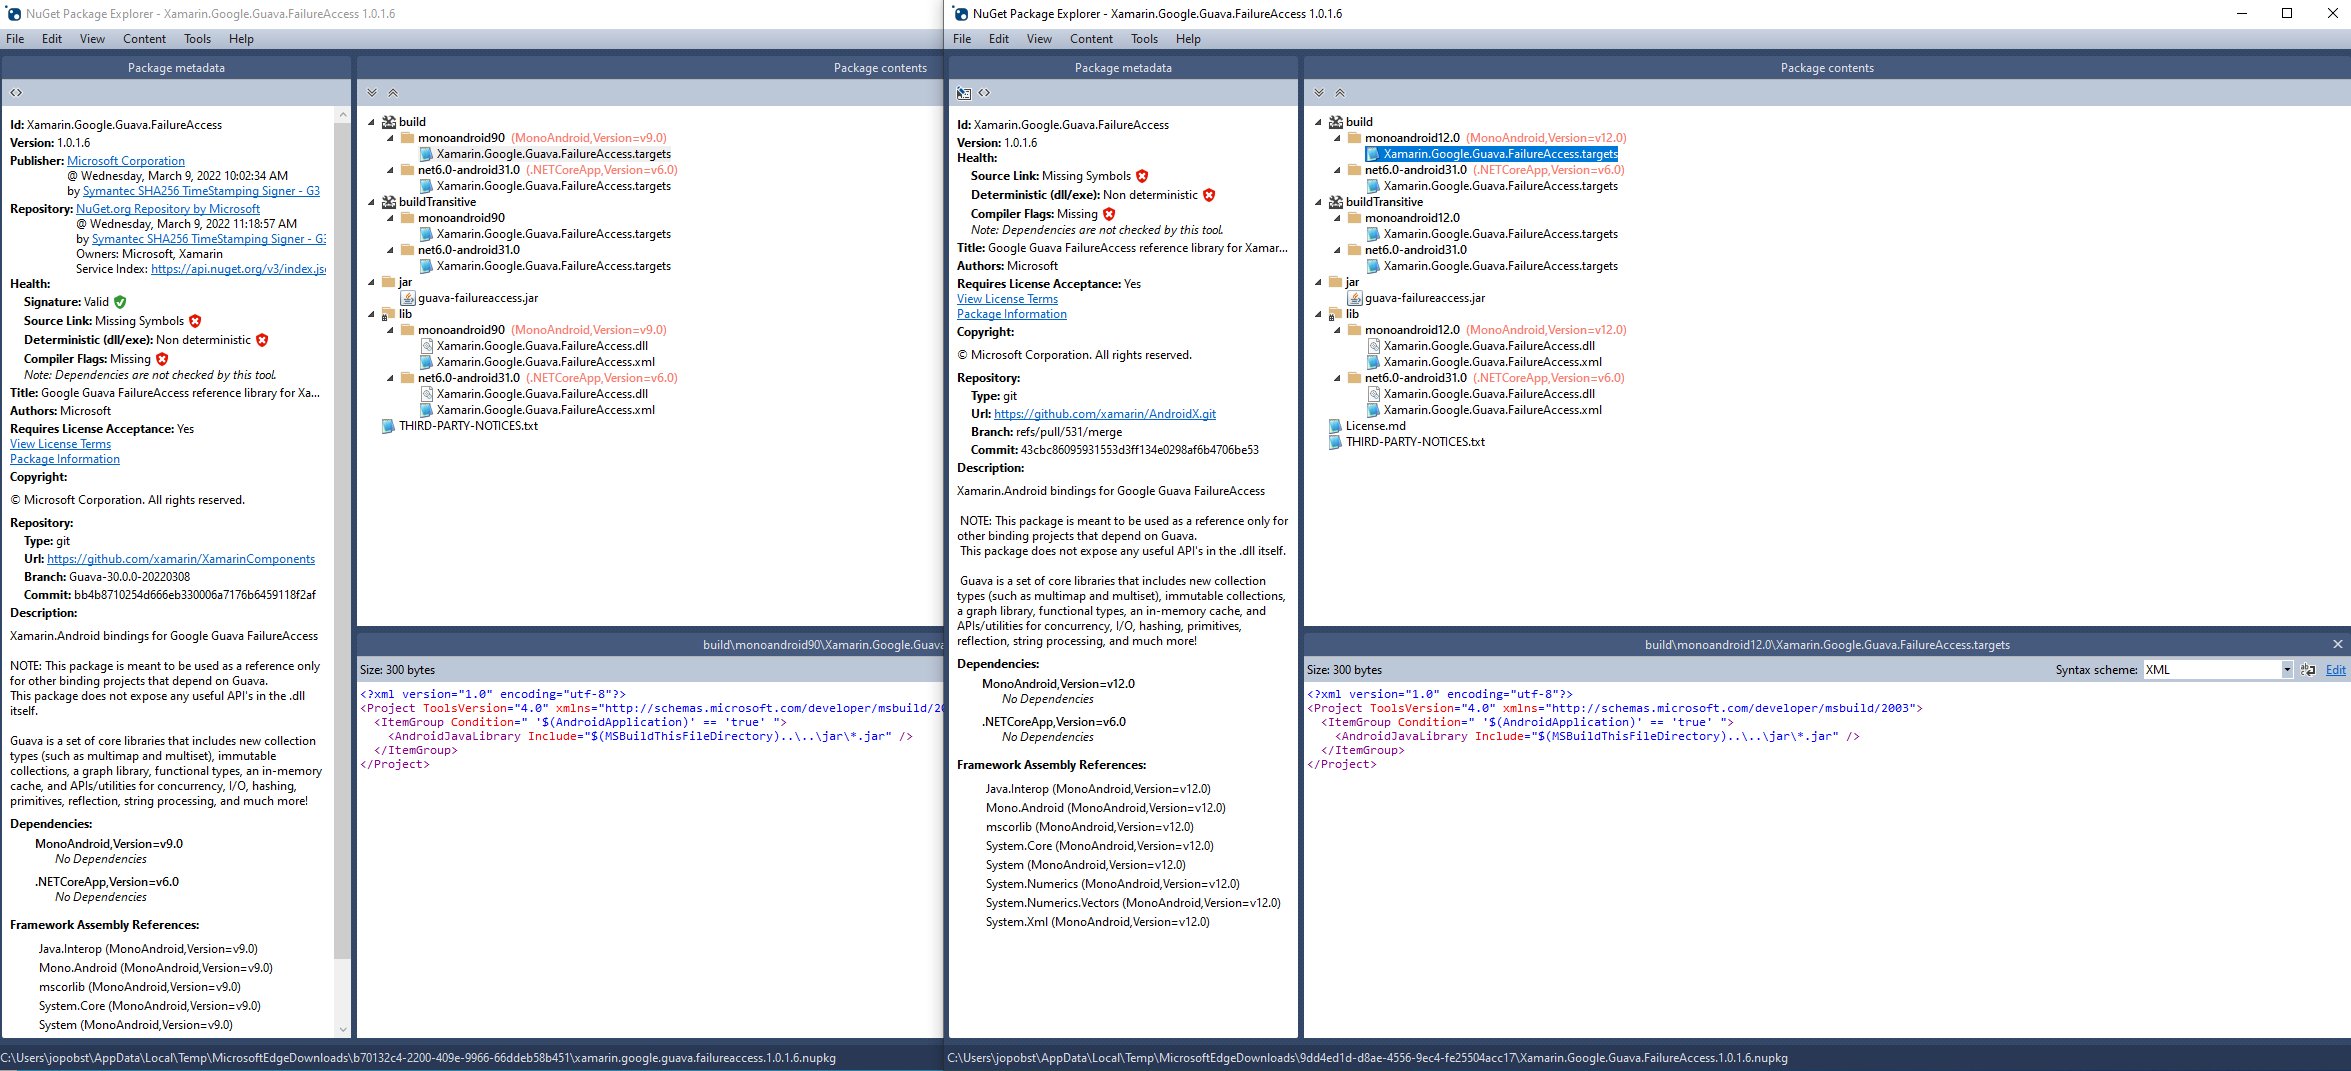2351x1071 pixels.
Task: Collapse lib node in right window
Action: click(x=1318, y=314)
